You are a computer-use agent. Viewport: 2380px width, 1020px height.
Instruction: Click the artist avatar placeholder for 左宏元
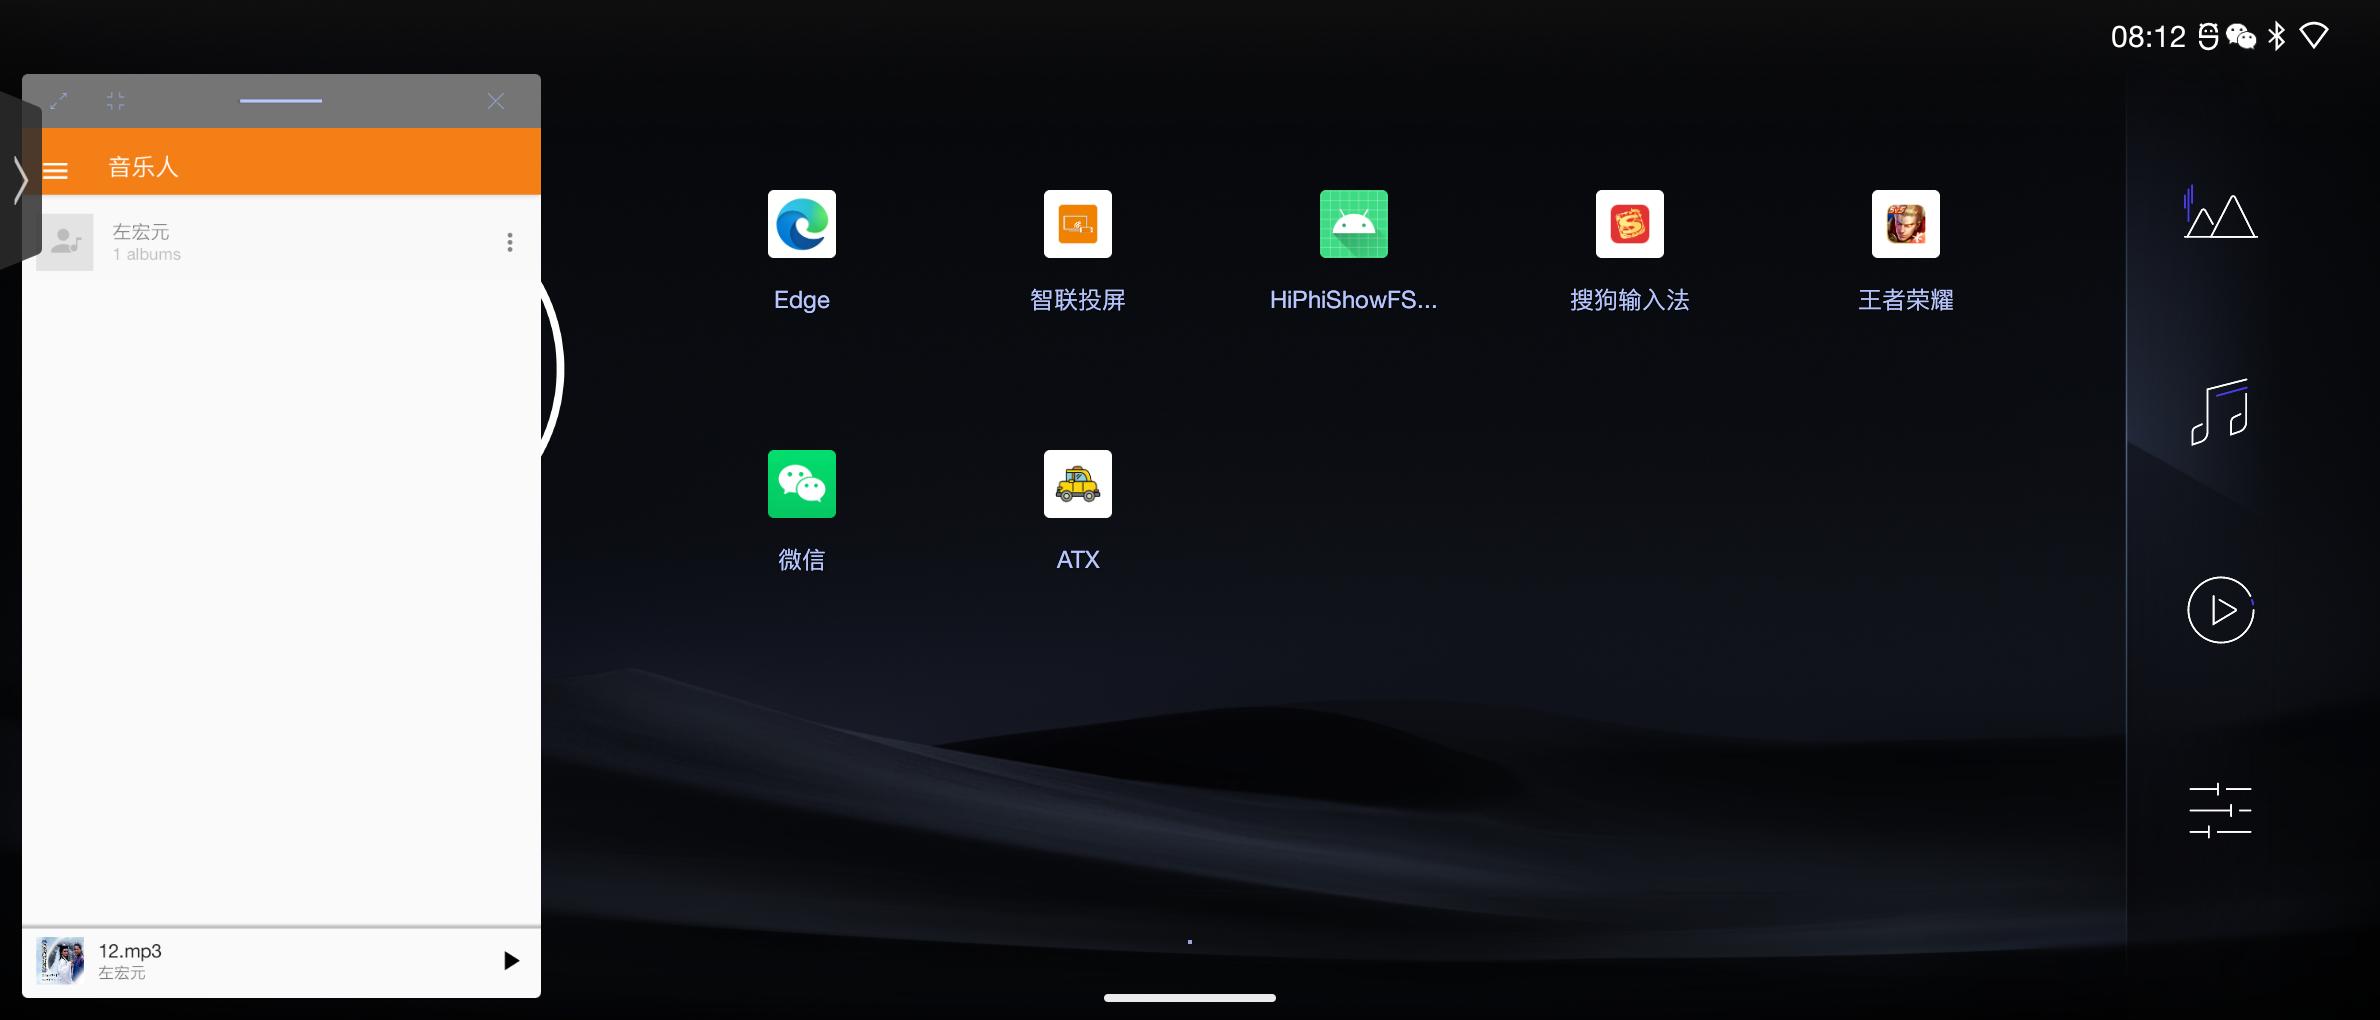tap(65, 242)
